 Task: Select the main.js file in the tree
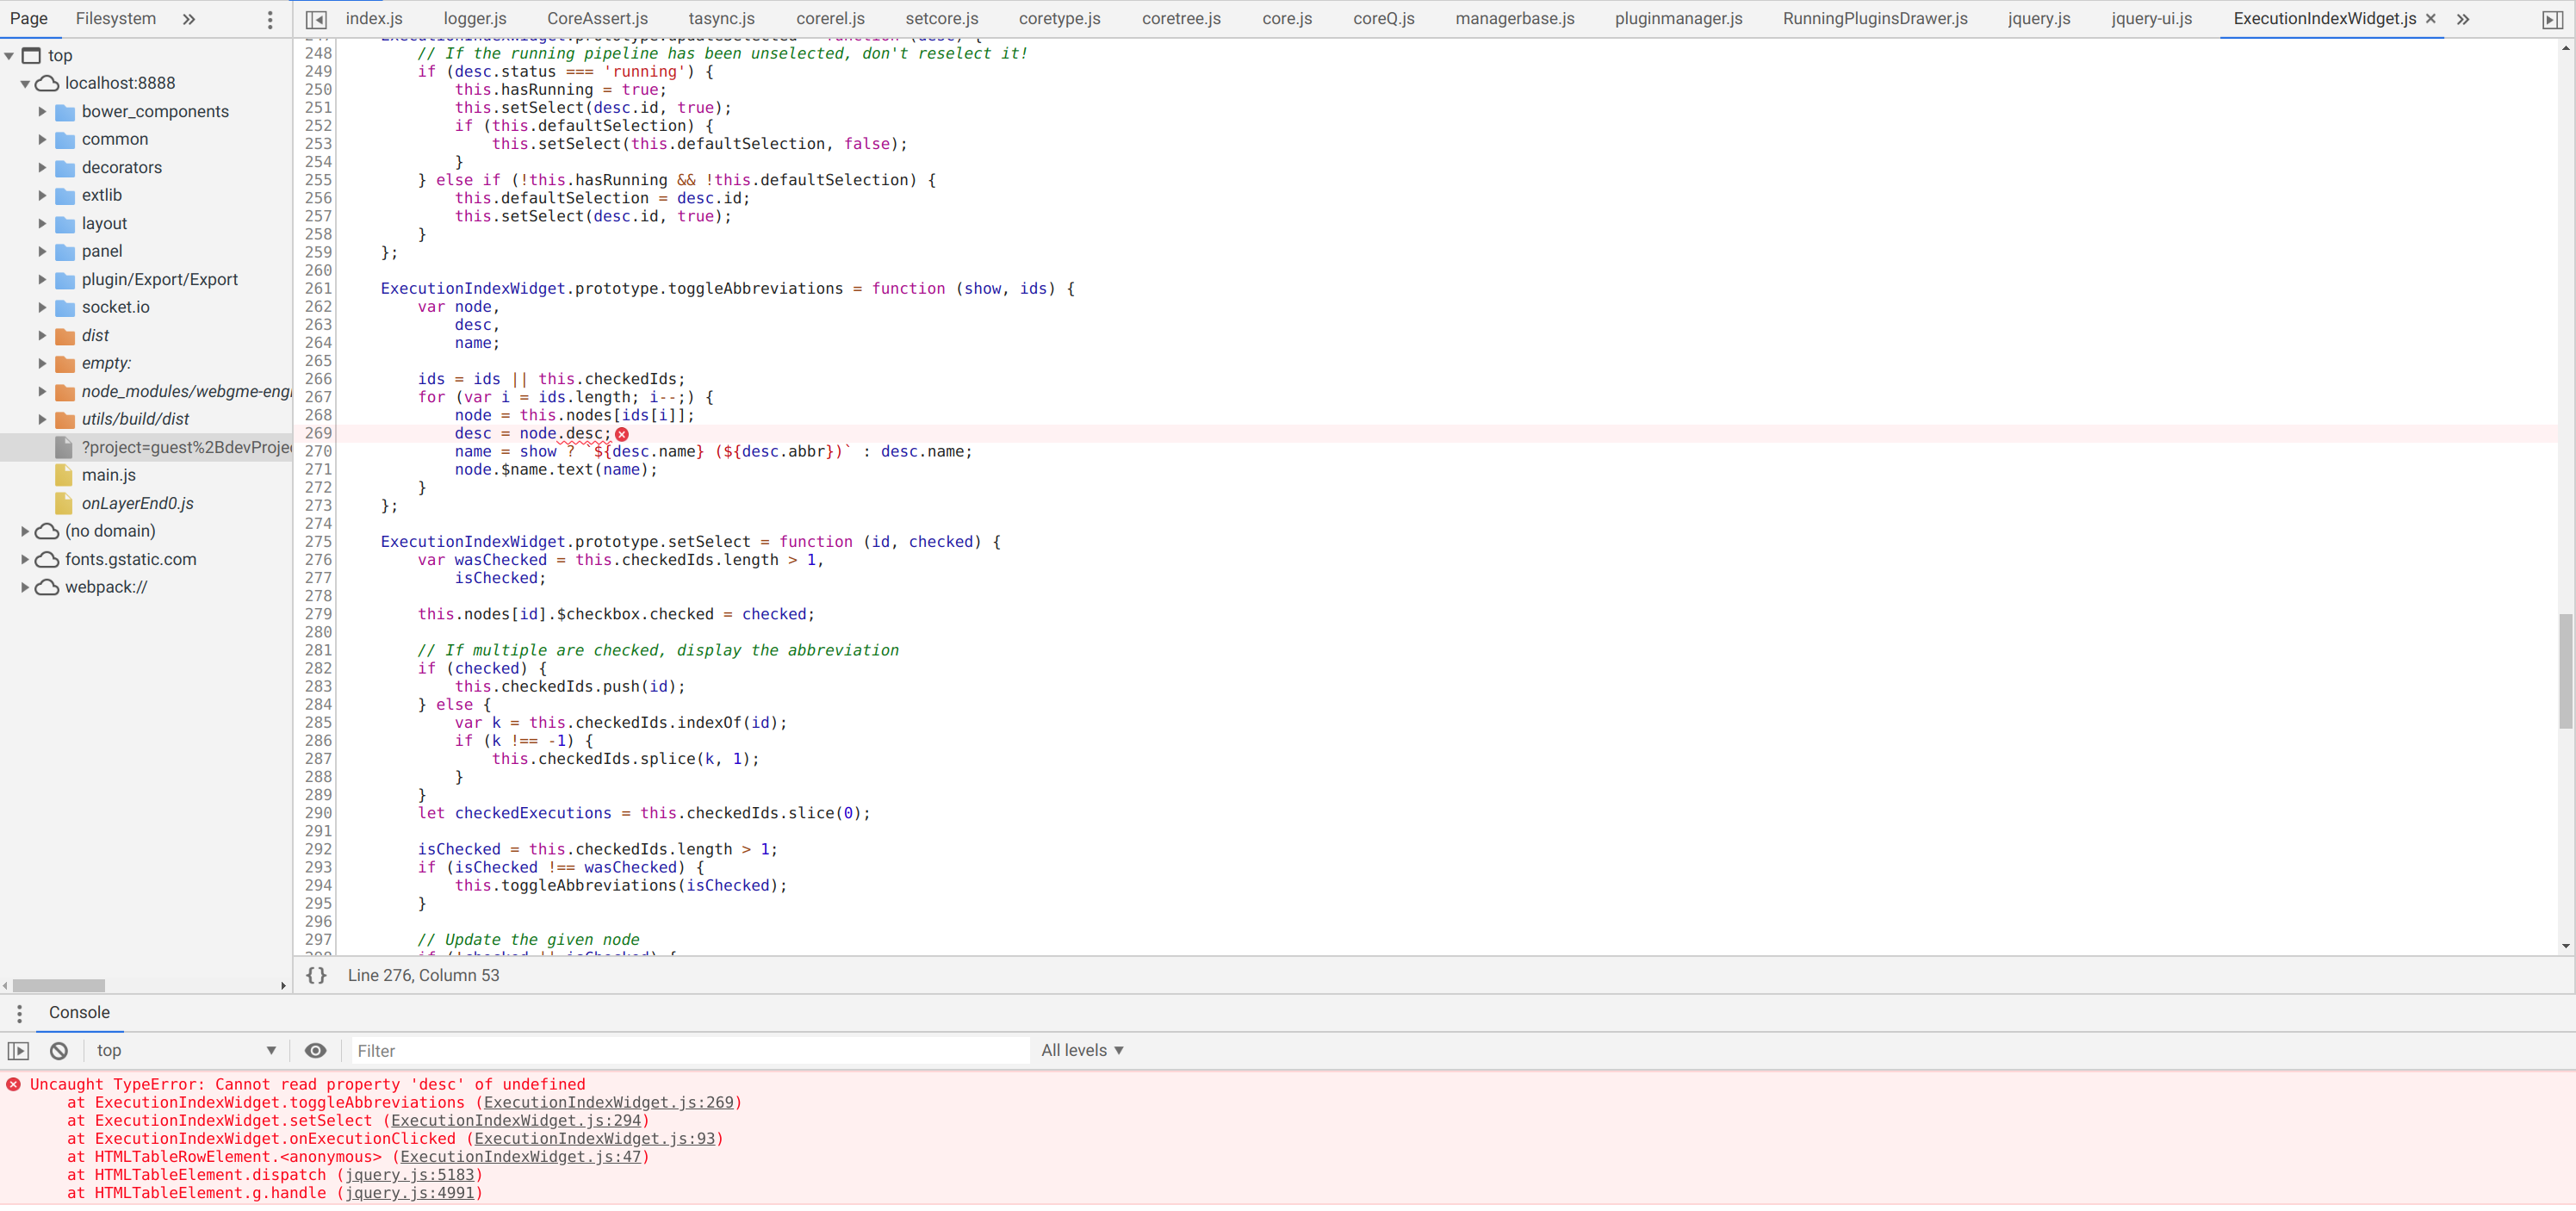pos(109,475)
